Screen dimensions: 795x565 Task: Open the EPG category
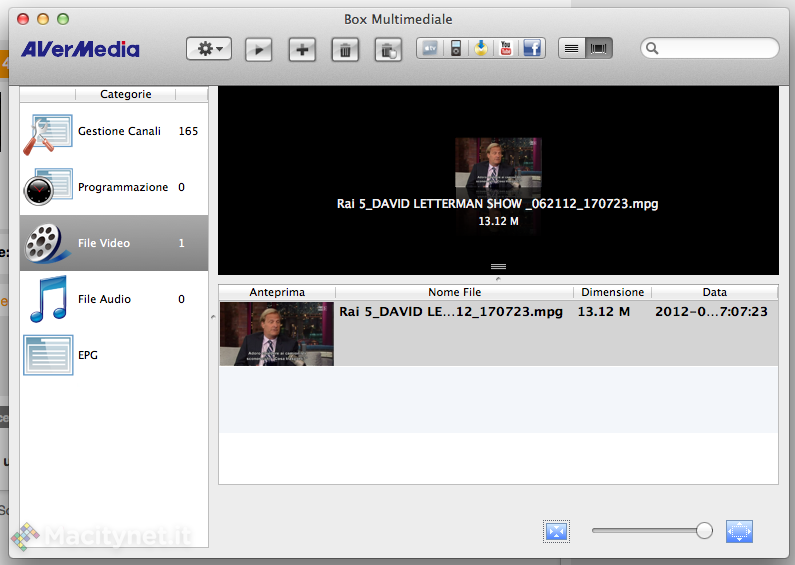tap(114, 355)
